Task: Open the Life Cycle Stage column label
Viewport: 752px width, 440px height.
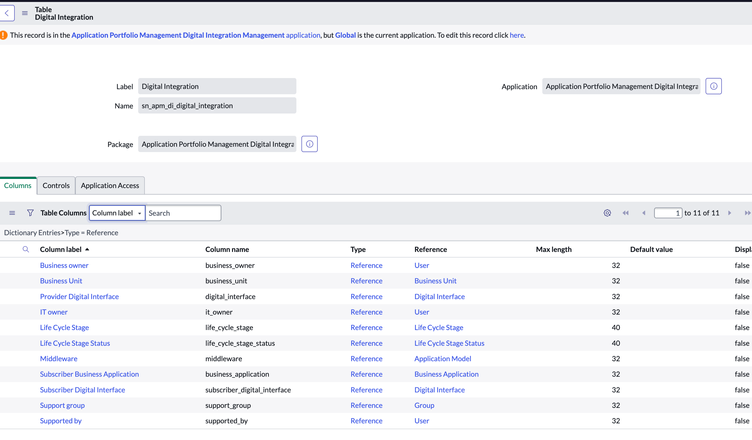Action: (x=64, y=328)
